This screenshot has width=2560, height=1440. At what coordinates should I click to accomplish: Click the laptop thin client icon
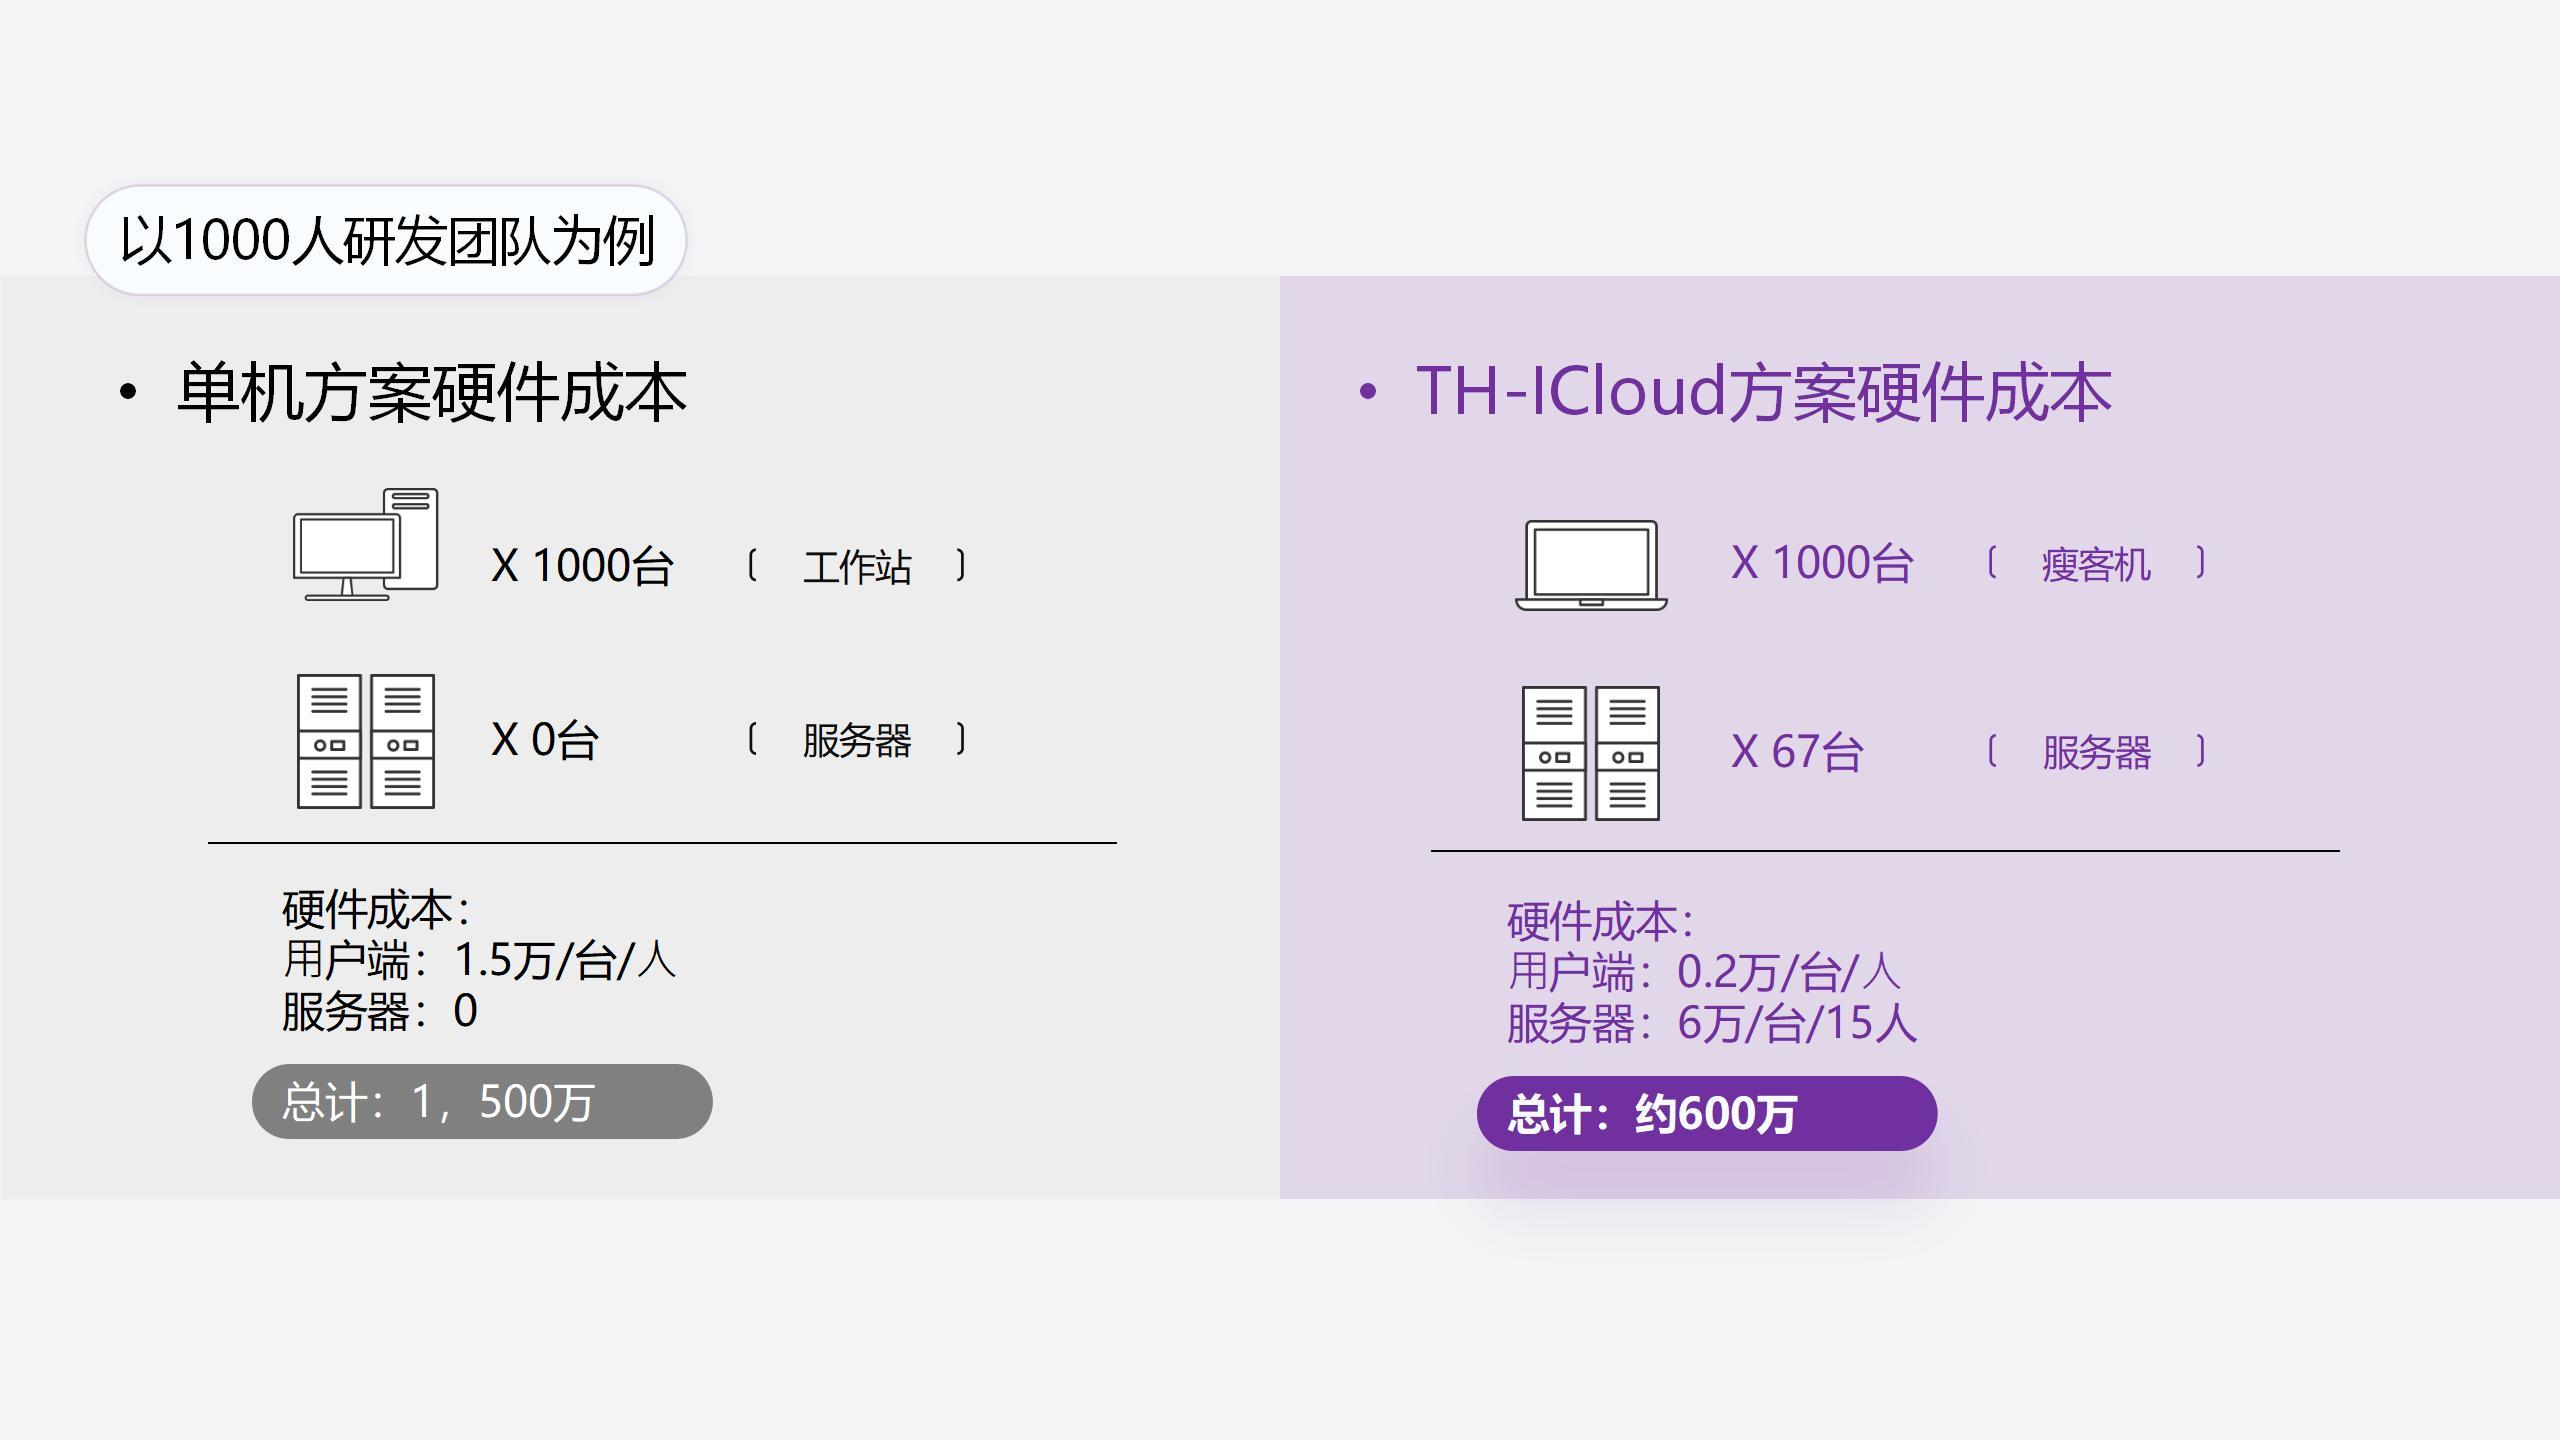tap(1591, 565)
